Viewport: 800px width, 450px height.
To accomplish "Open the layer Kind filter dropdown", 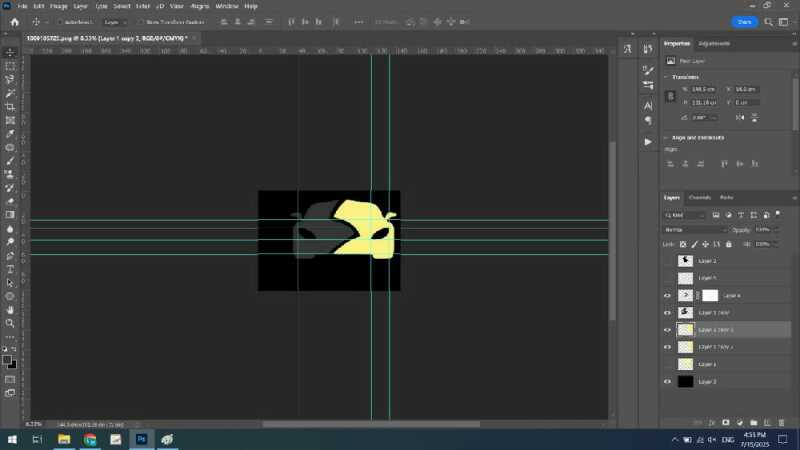I will (684, 215).
